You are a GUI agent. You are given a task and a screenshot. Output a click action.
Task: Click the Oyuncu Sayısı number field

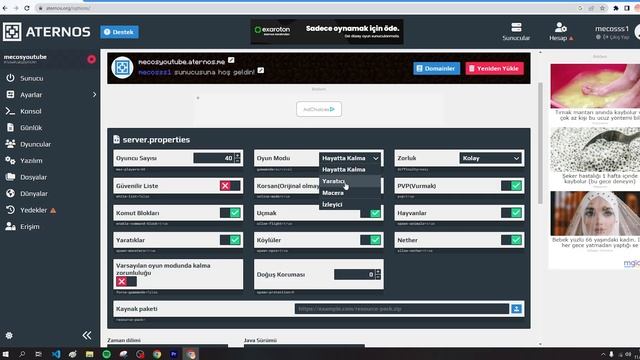pyautogui.click(x=213, y=158)
